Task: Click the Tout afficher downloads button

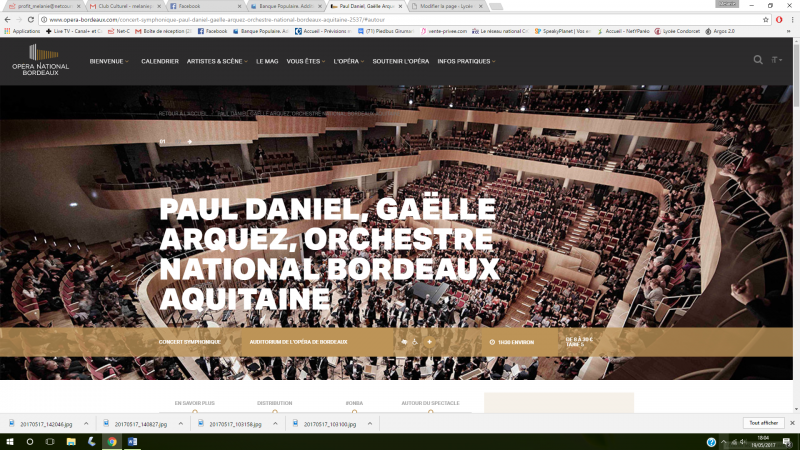Action: [x=763, y=424]
